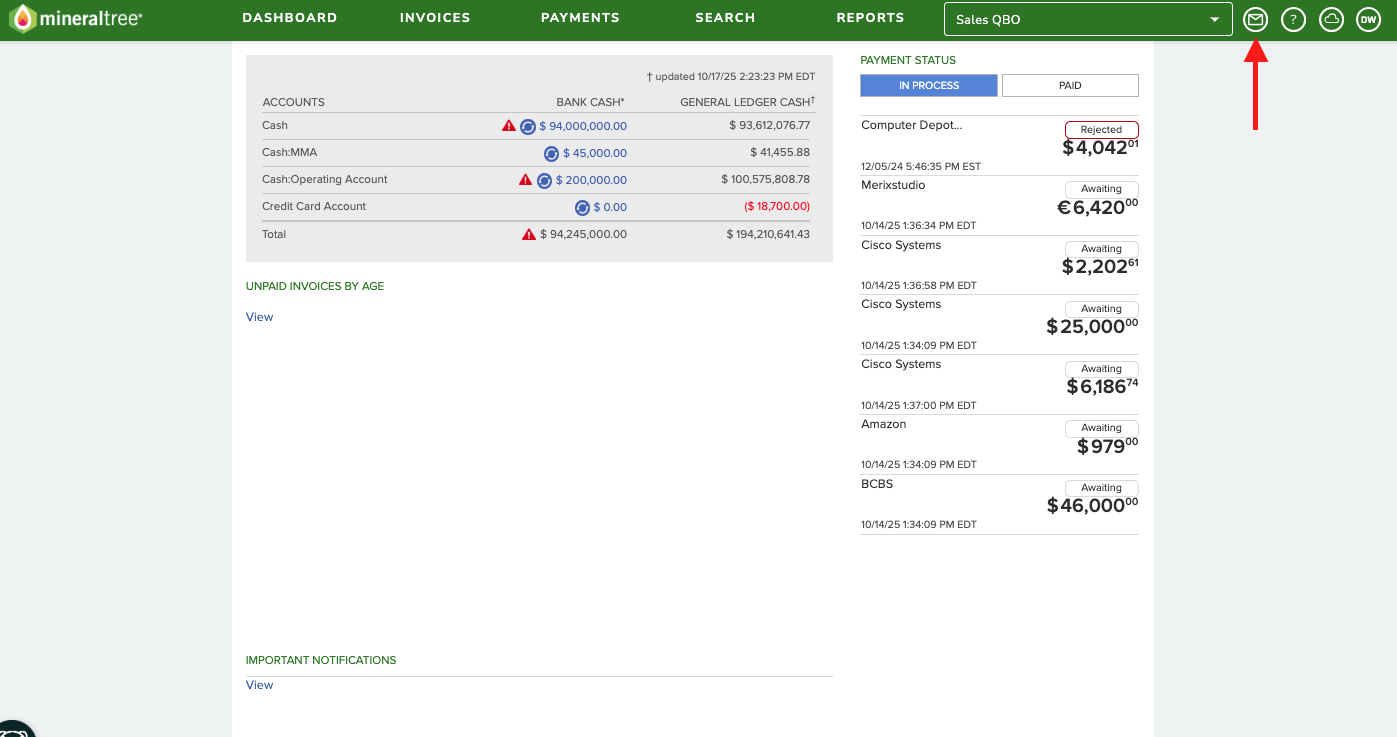Open the Sales QBO company dropdown
Viewport: 1397px width, 737px height.
click(x=1088, y=19)
